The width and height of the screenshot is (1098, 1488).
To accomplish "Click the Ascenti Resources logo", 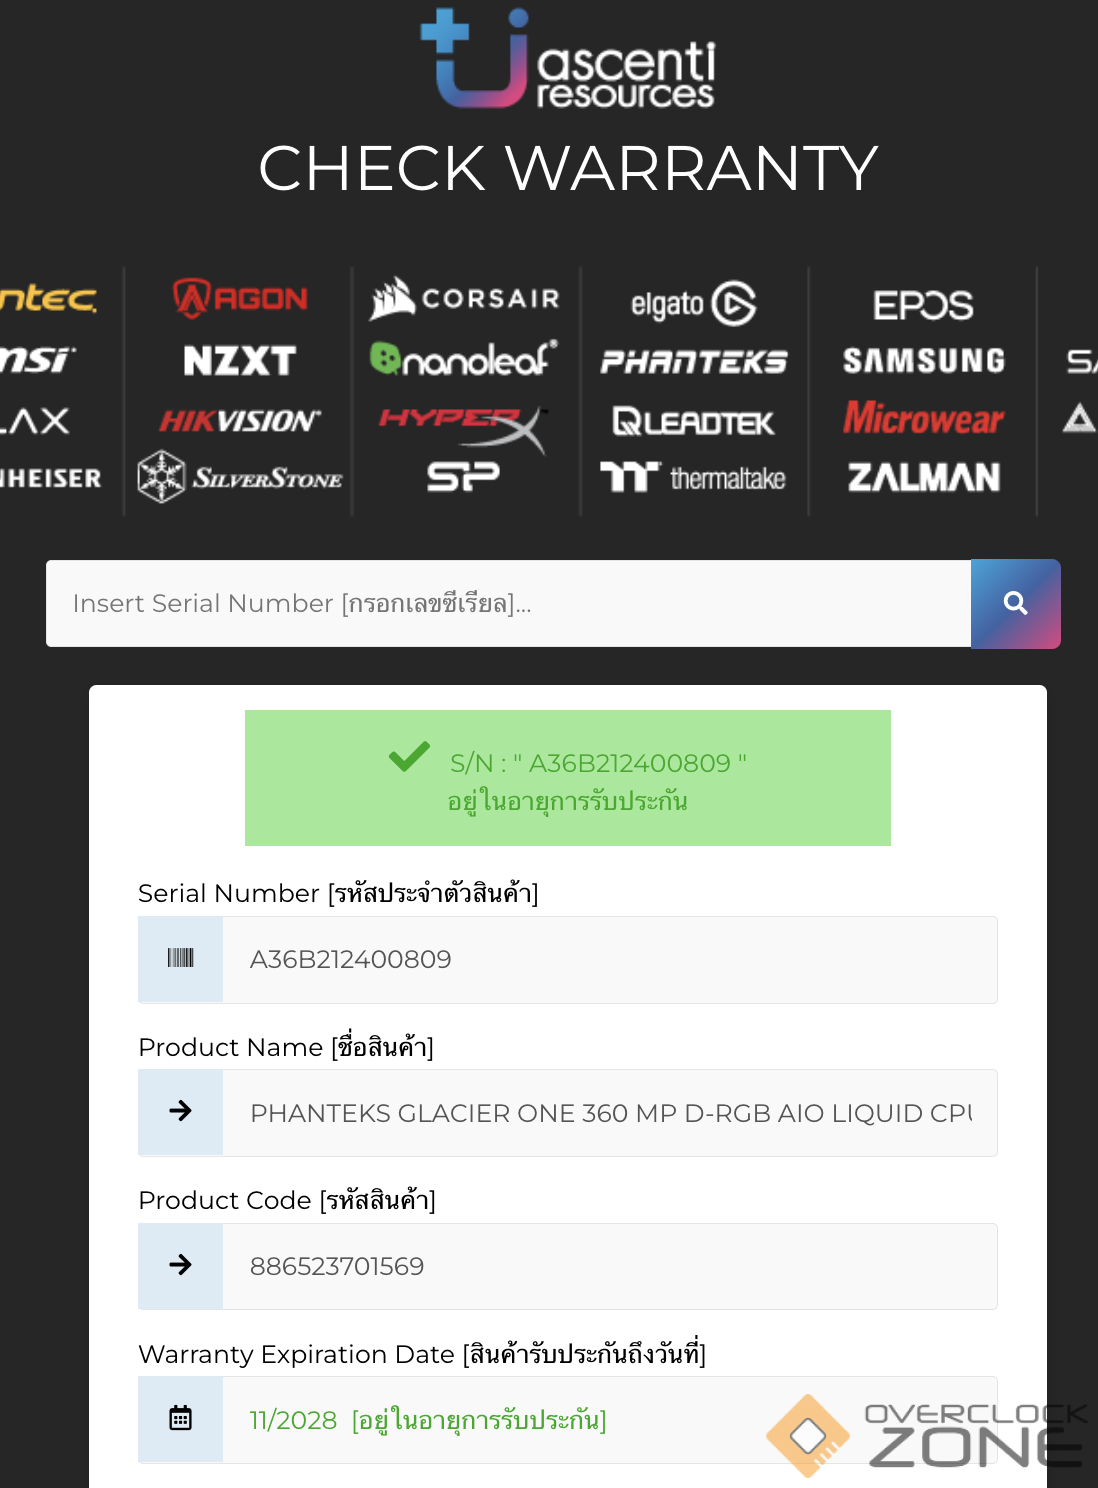I will tap(568, 60).
